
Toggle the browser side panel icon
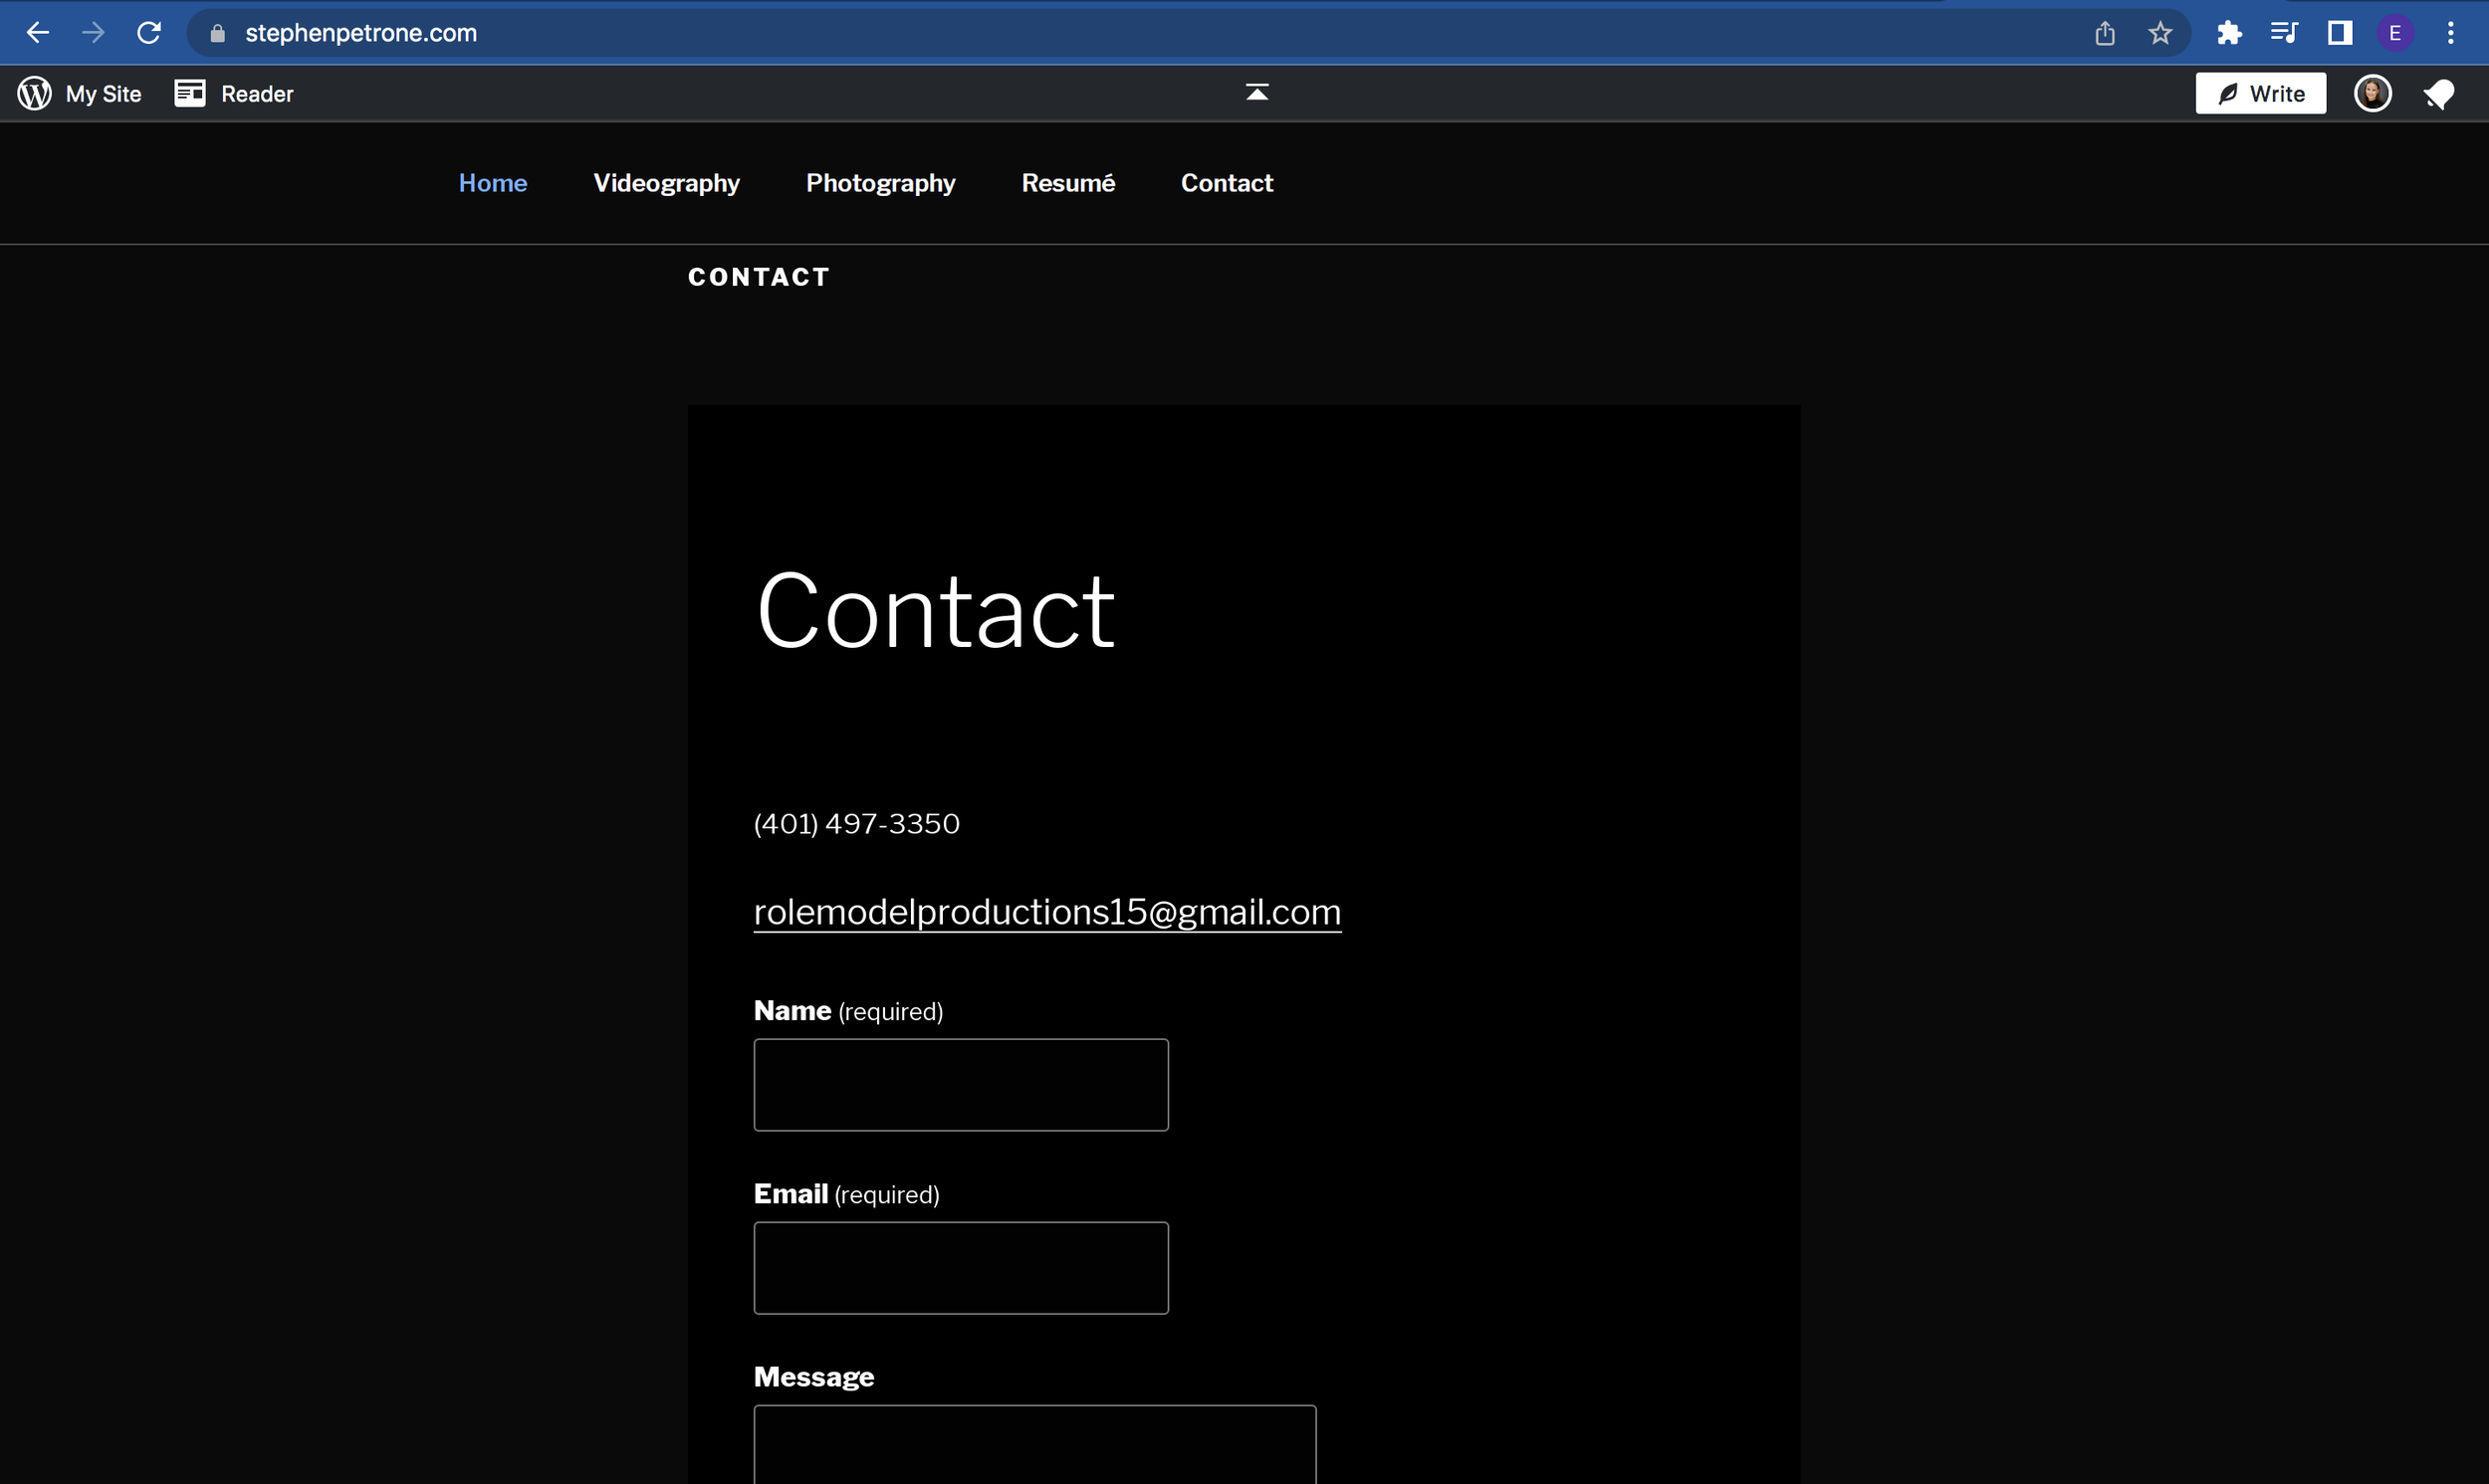click(x=2339, y=33)
